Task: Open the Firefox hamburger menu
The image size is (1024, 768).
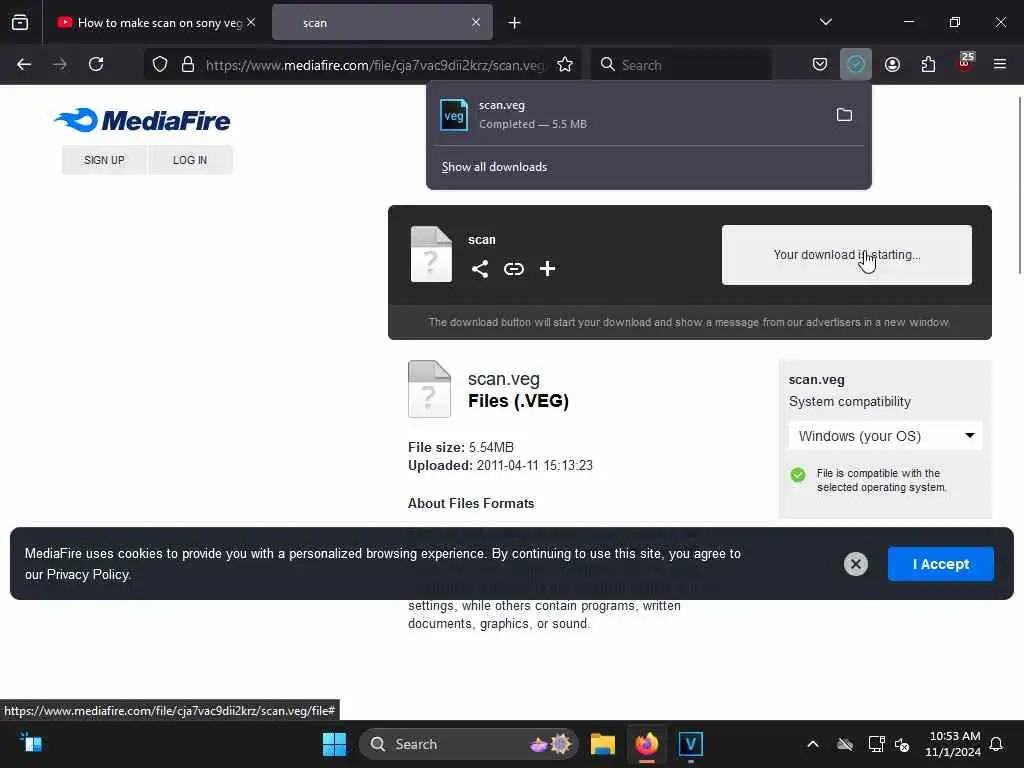Action: (x=1000, y=64)
